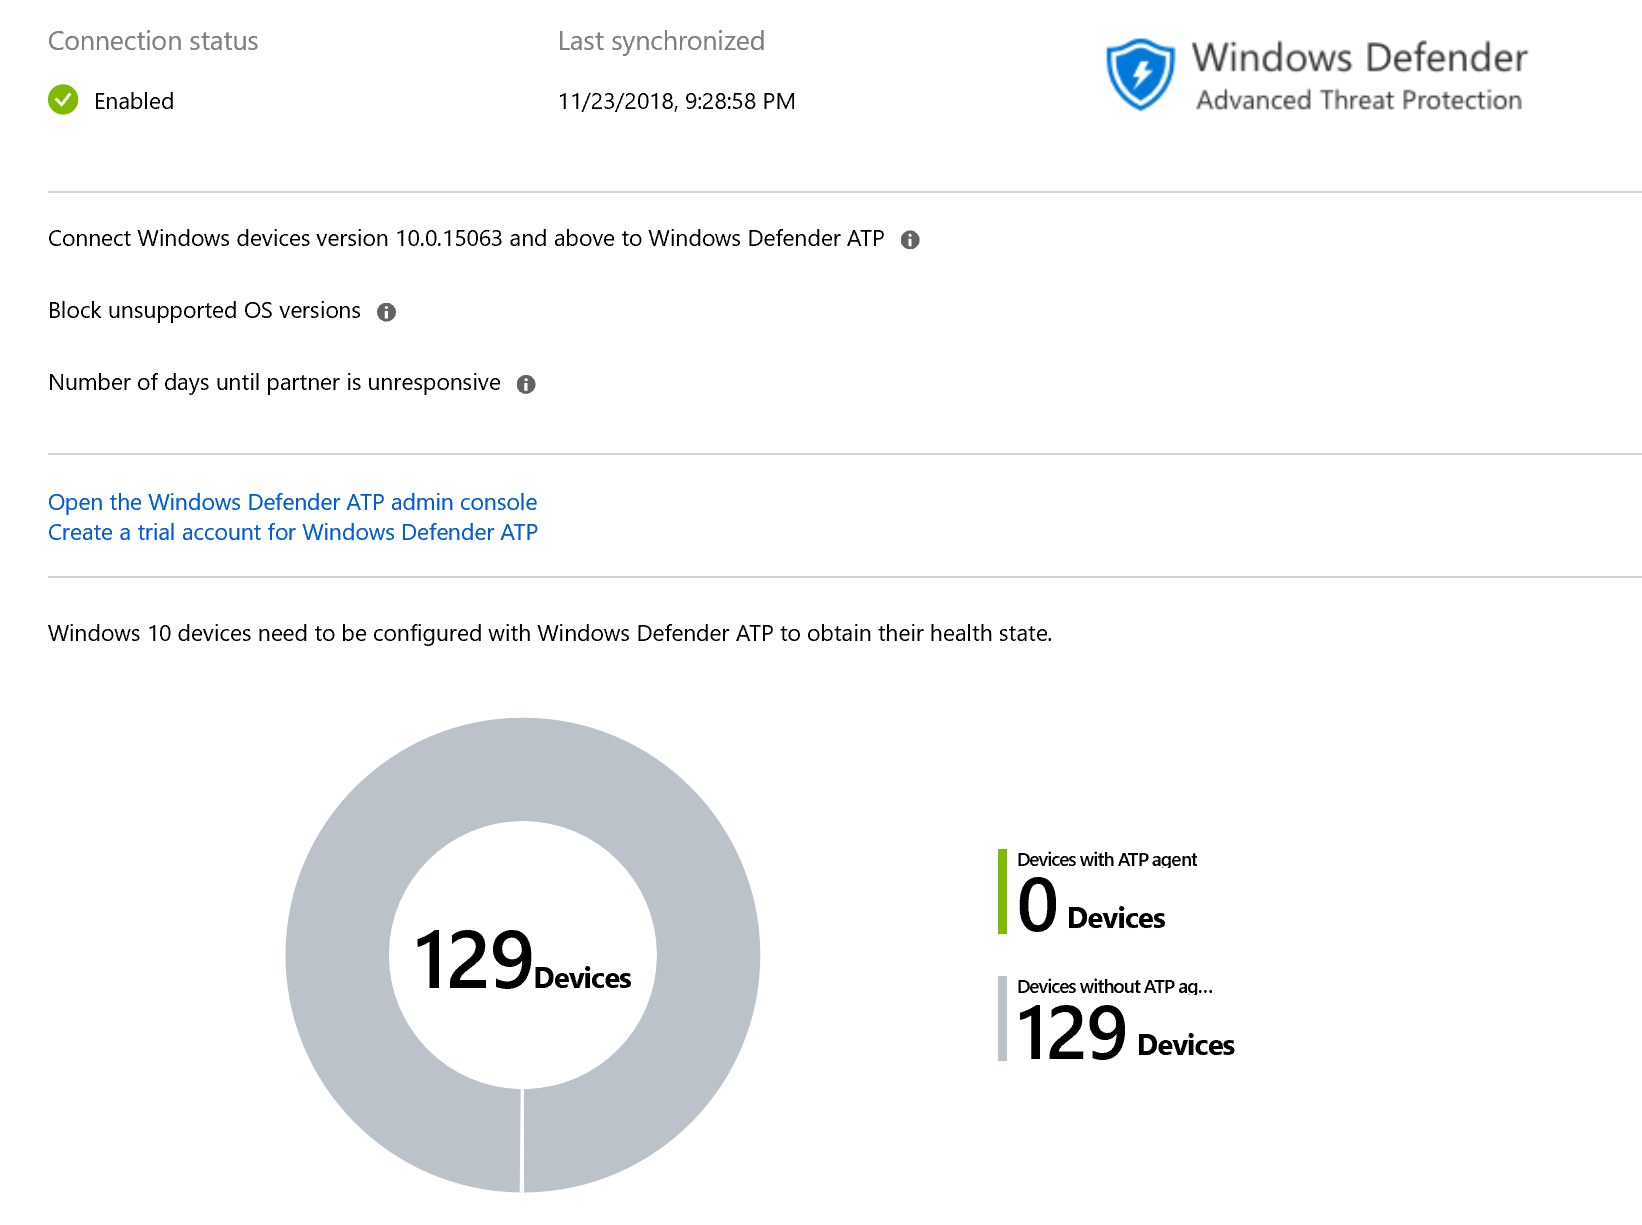1642x1225 pixels.
Task: Click the 129 Devices total in chart center
Action: [x=522, y=960]
